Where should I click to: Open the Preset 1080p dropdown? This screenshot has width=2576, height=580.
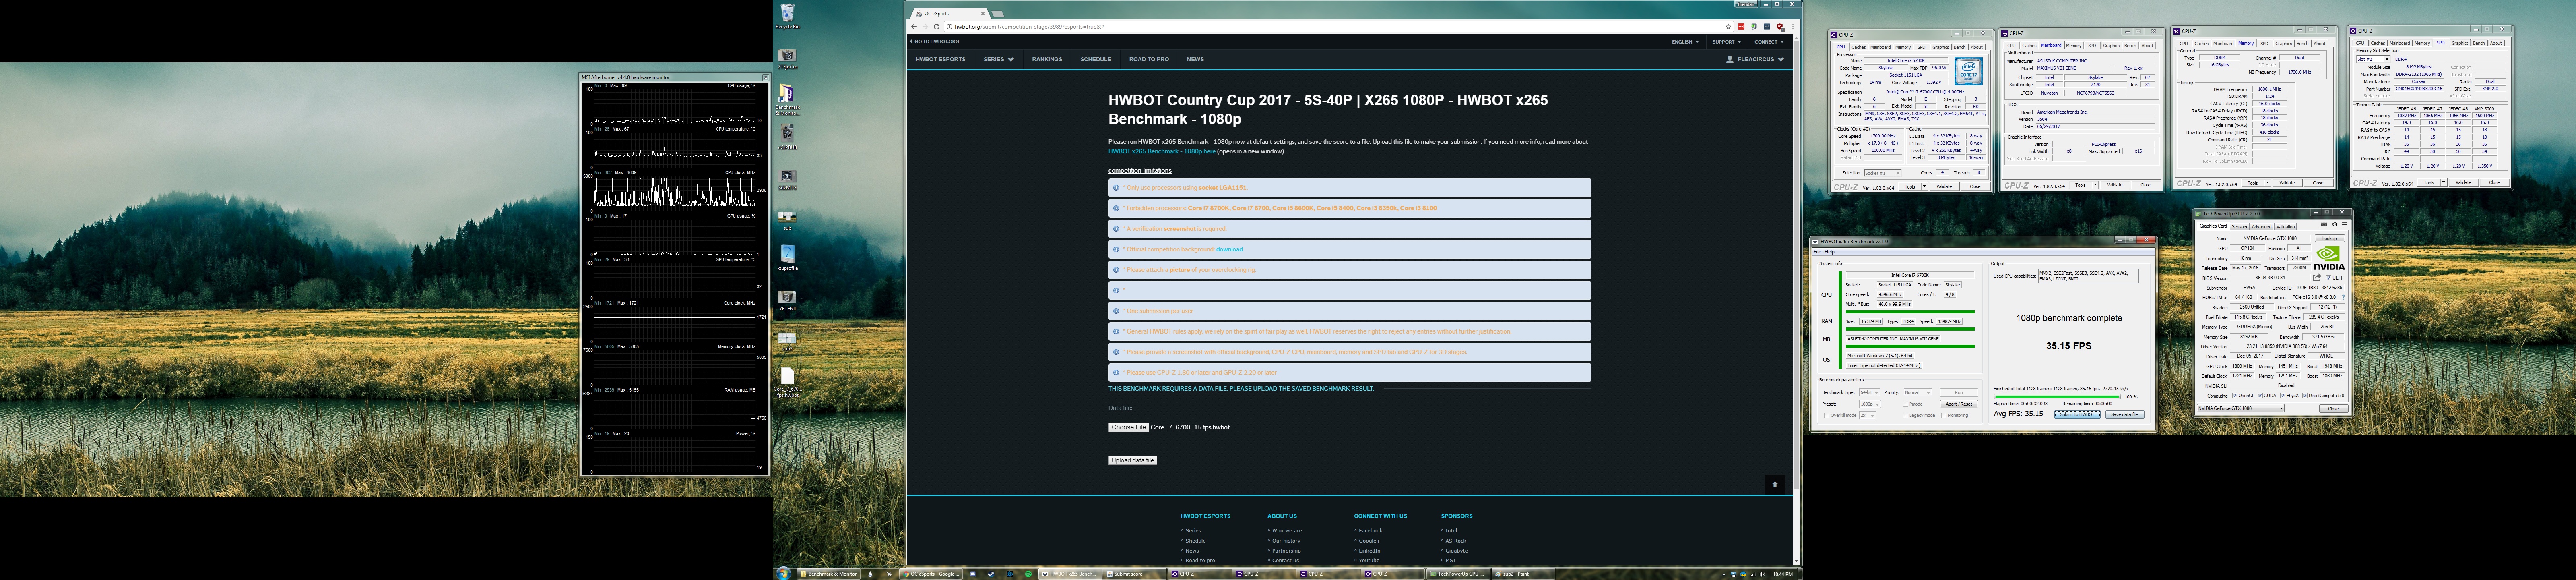(1870, 404)
